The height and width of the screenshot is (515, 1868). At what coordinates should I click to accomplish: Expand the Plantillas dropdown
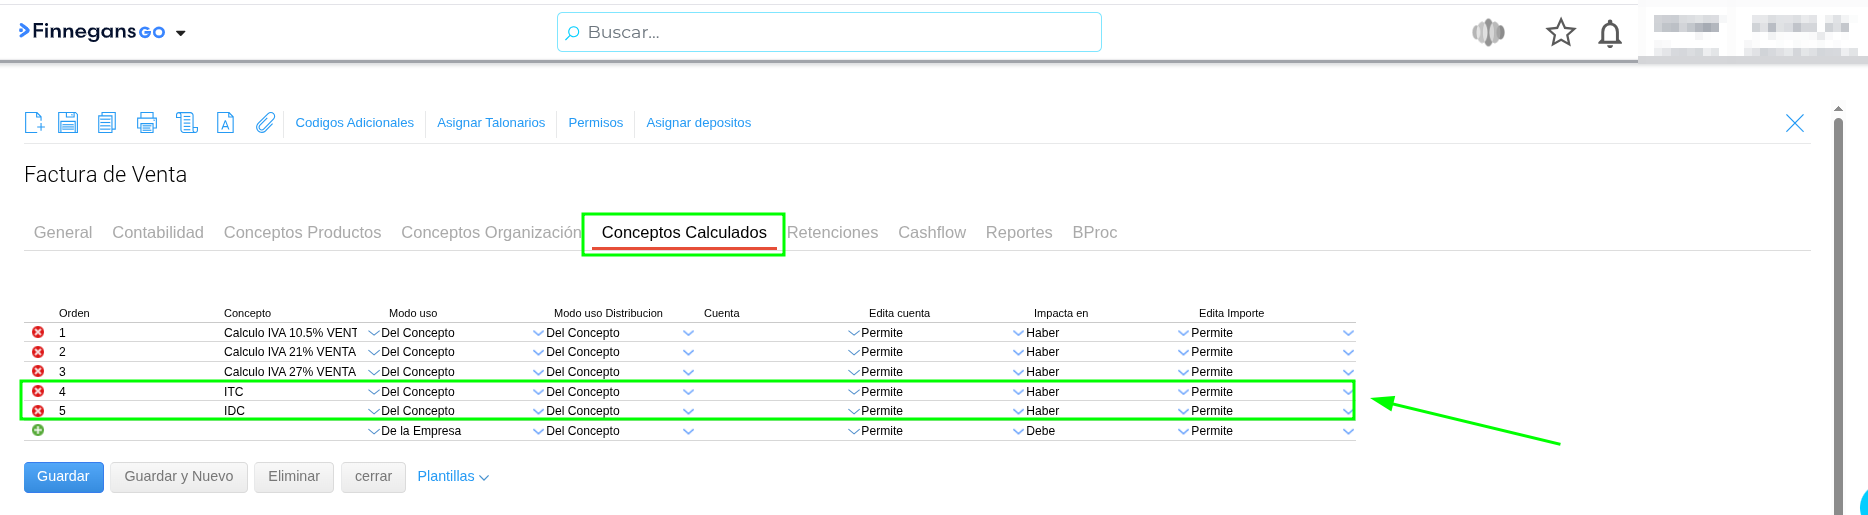point(453,477)
